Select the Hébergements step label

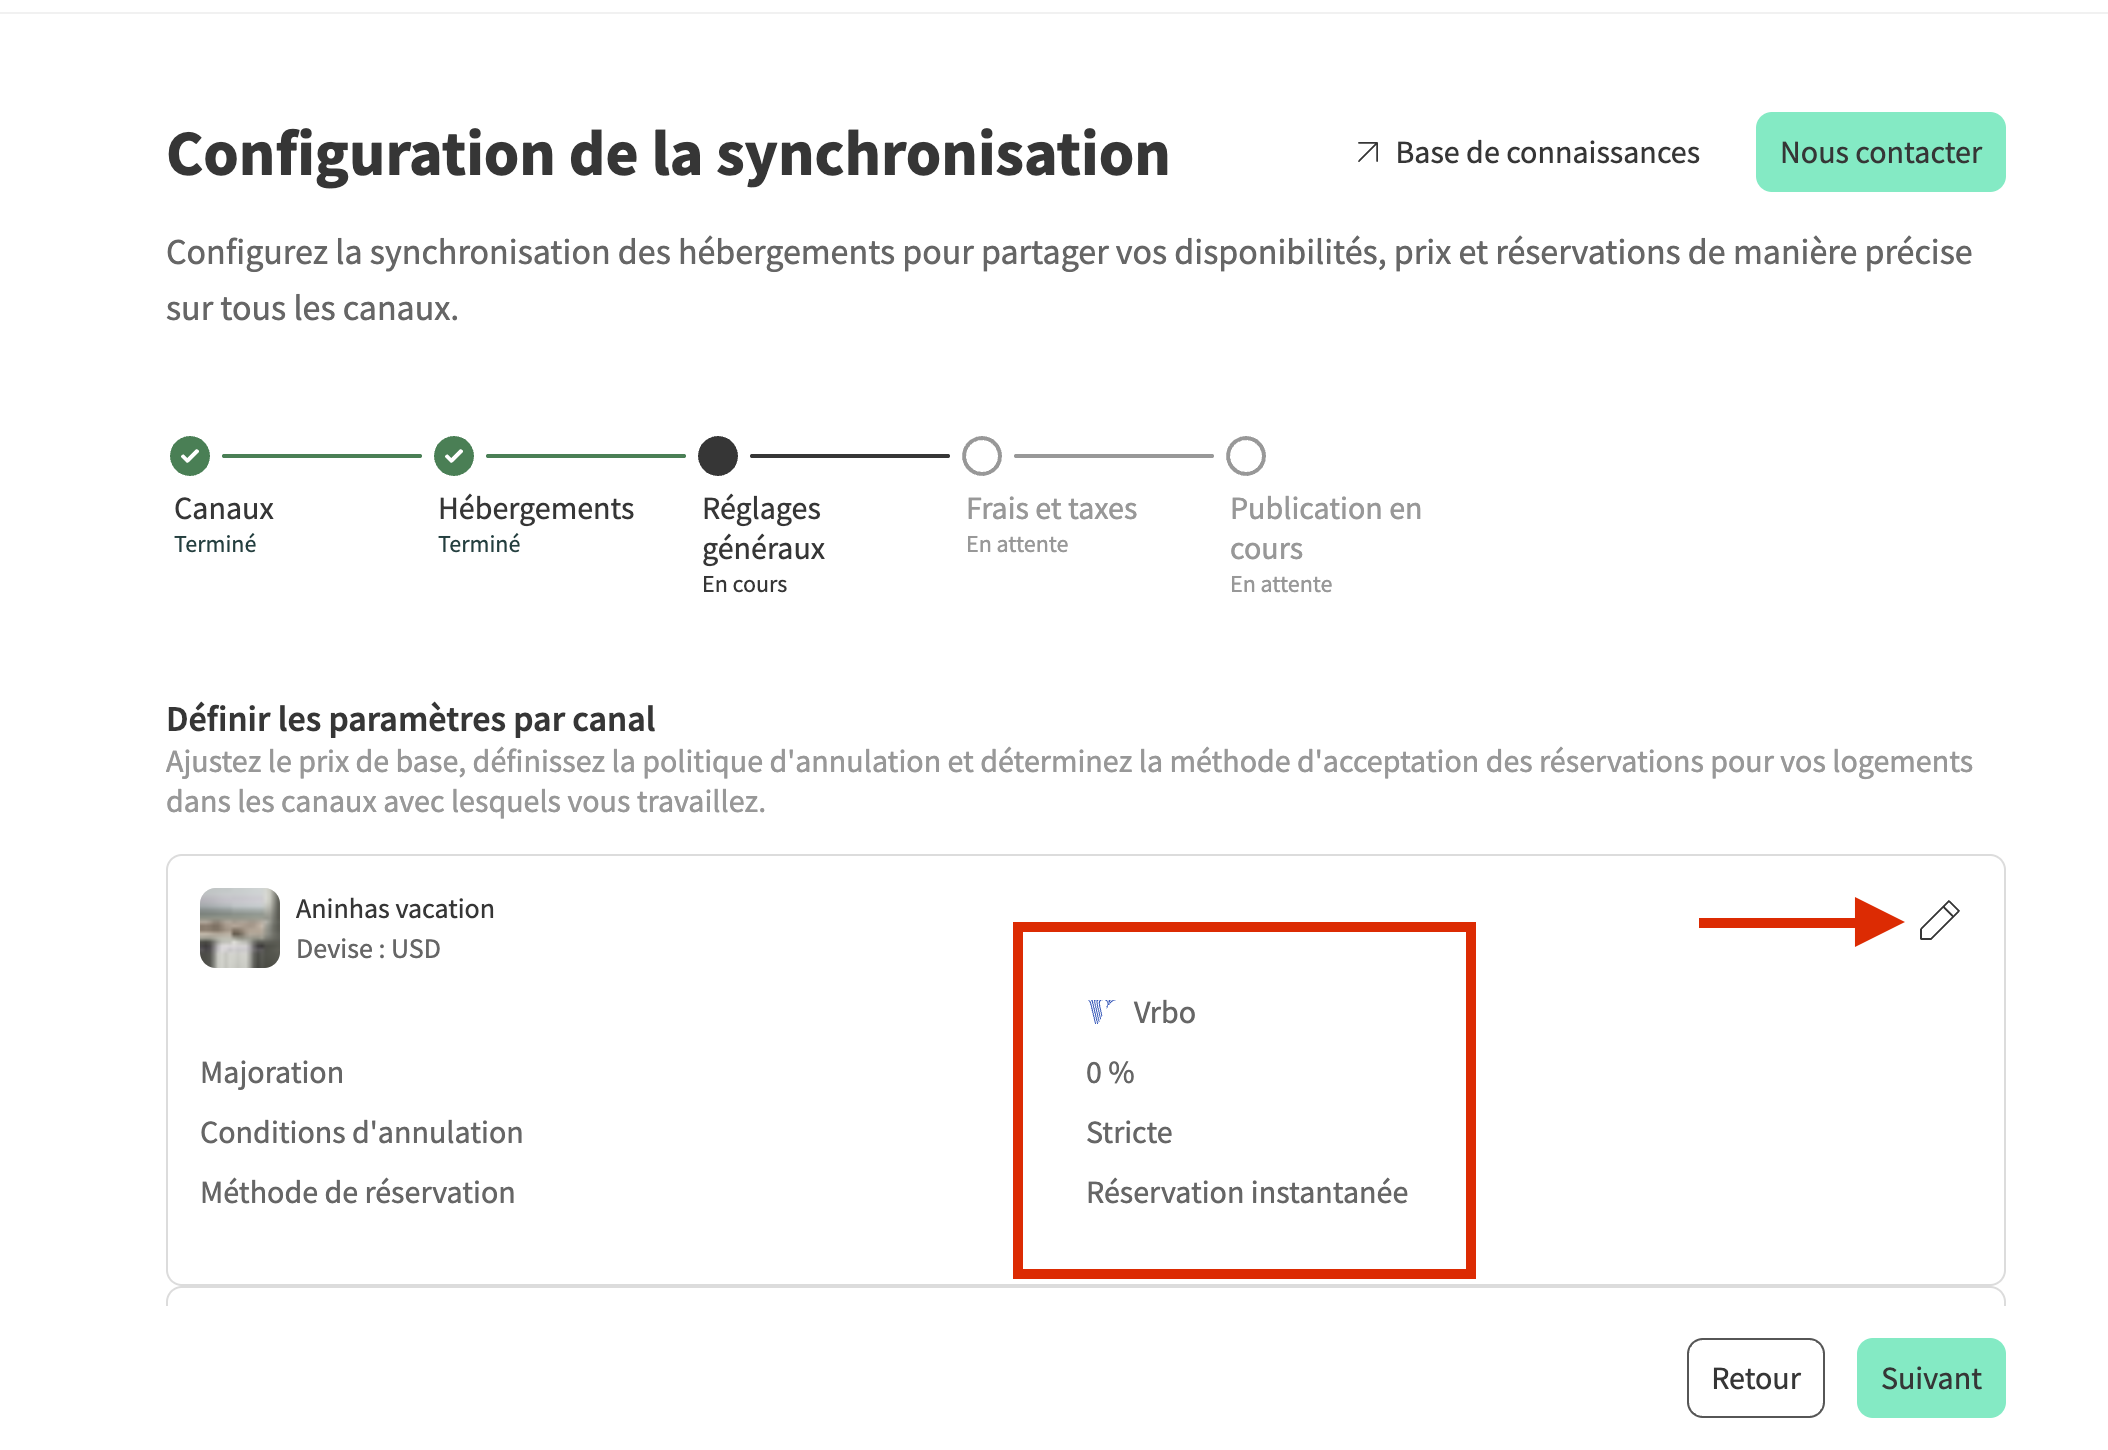[x=536, y=509]
